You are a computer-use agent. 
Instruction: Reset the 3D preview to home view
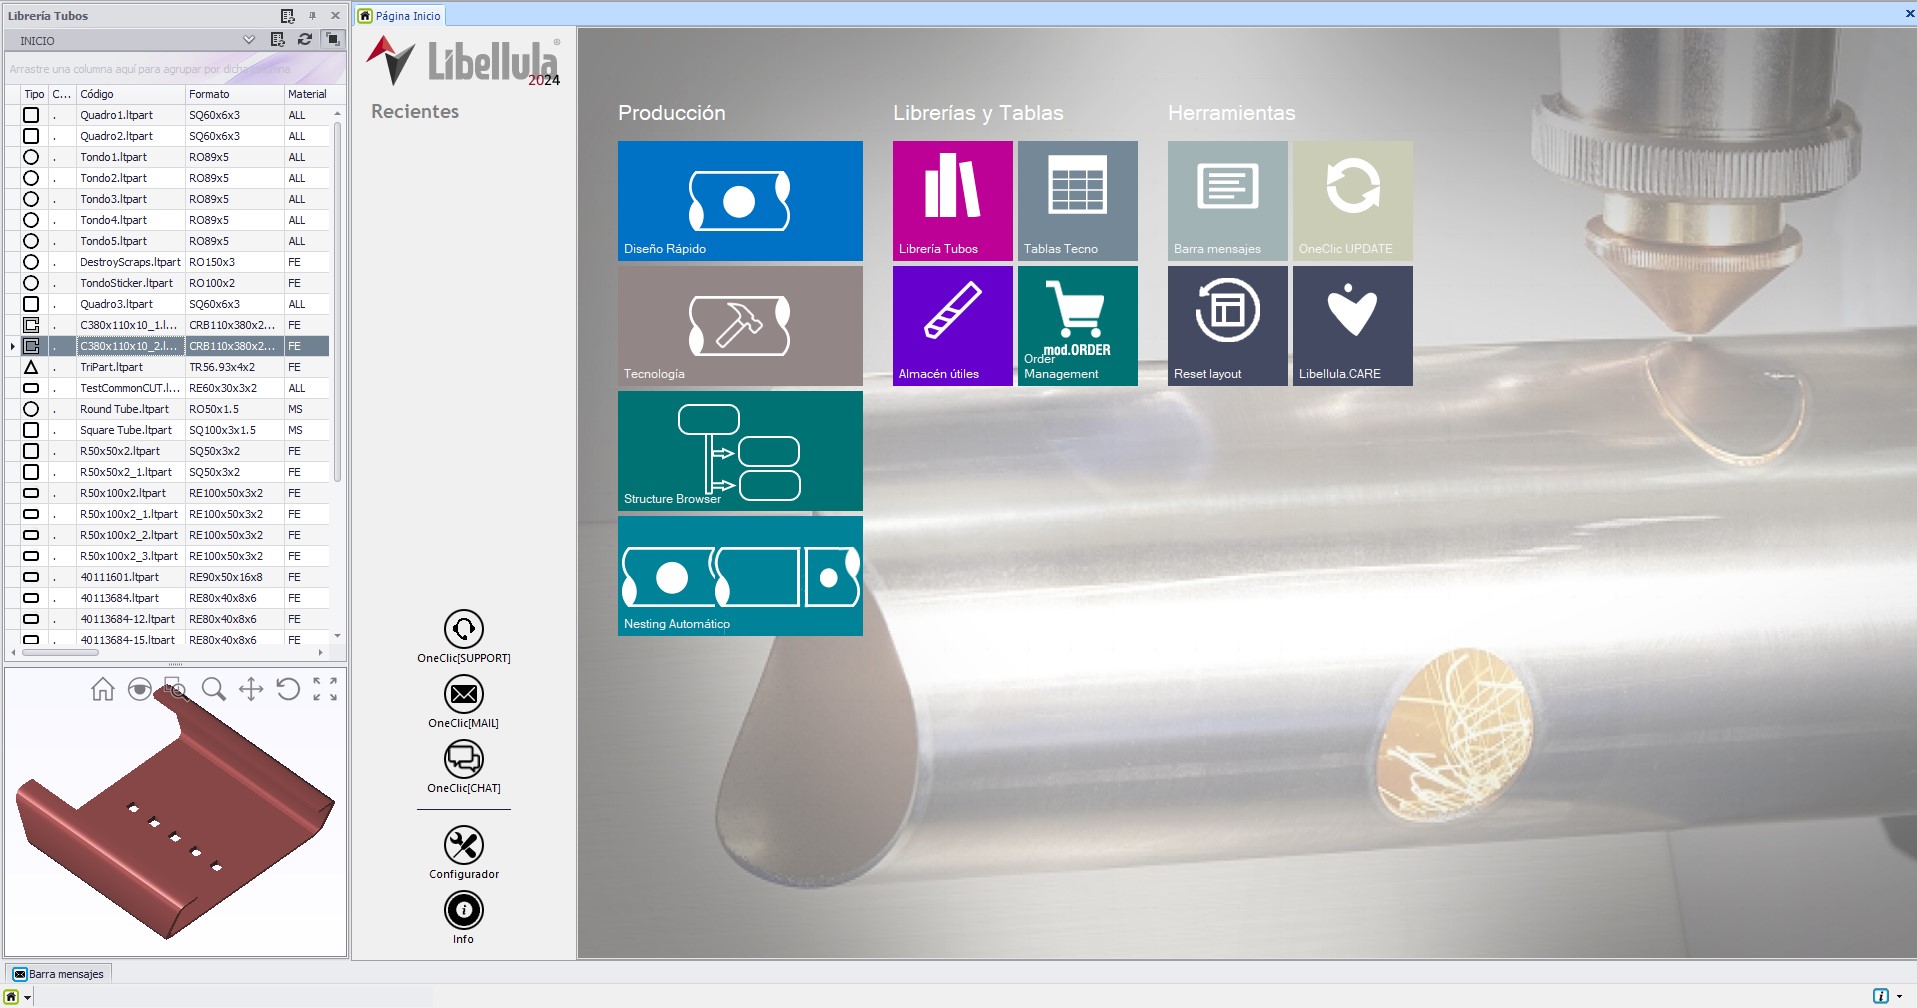click(x=102, y=689)
